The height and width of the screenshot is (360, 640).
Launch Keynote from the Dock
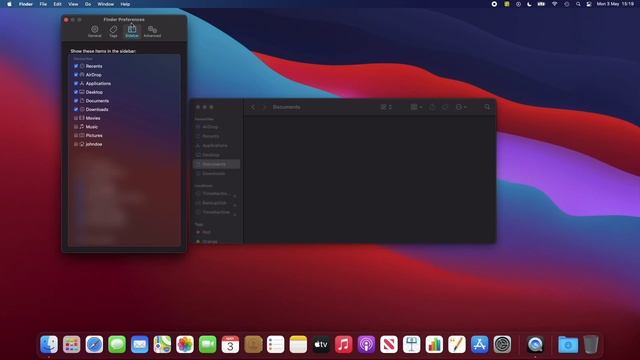tap(411, 344)
